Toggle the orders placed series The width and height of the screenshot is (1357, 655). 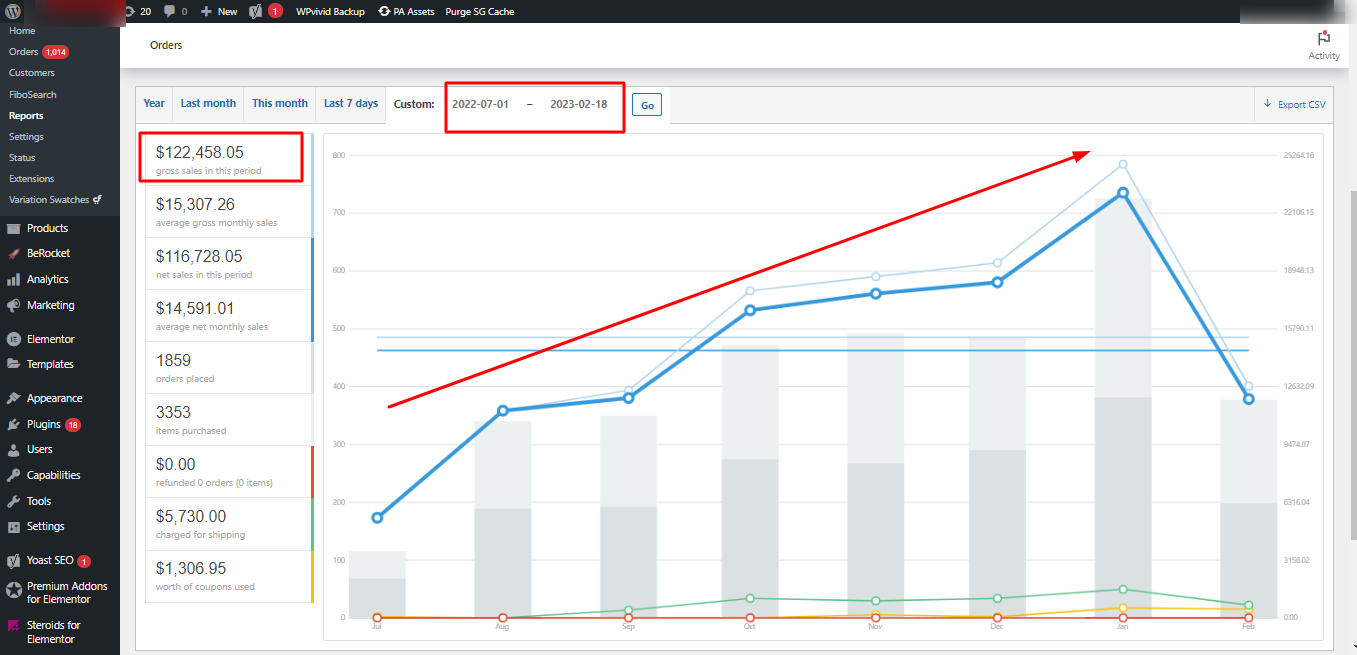click(229, 368)
